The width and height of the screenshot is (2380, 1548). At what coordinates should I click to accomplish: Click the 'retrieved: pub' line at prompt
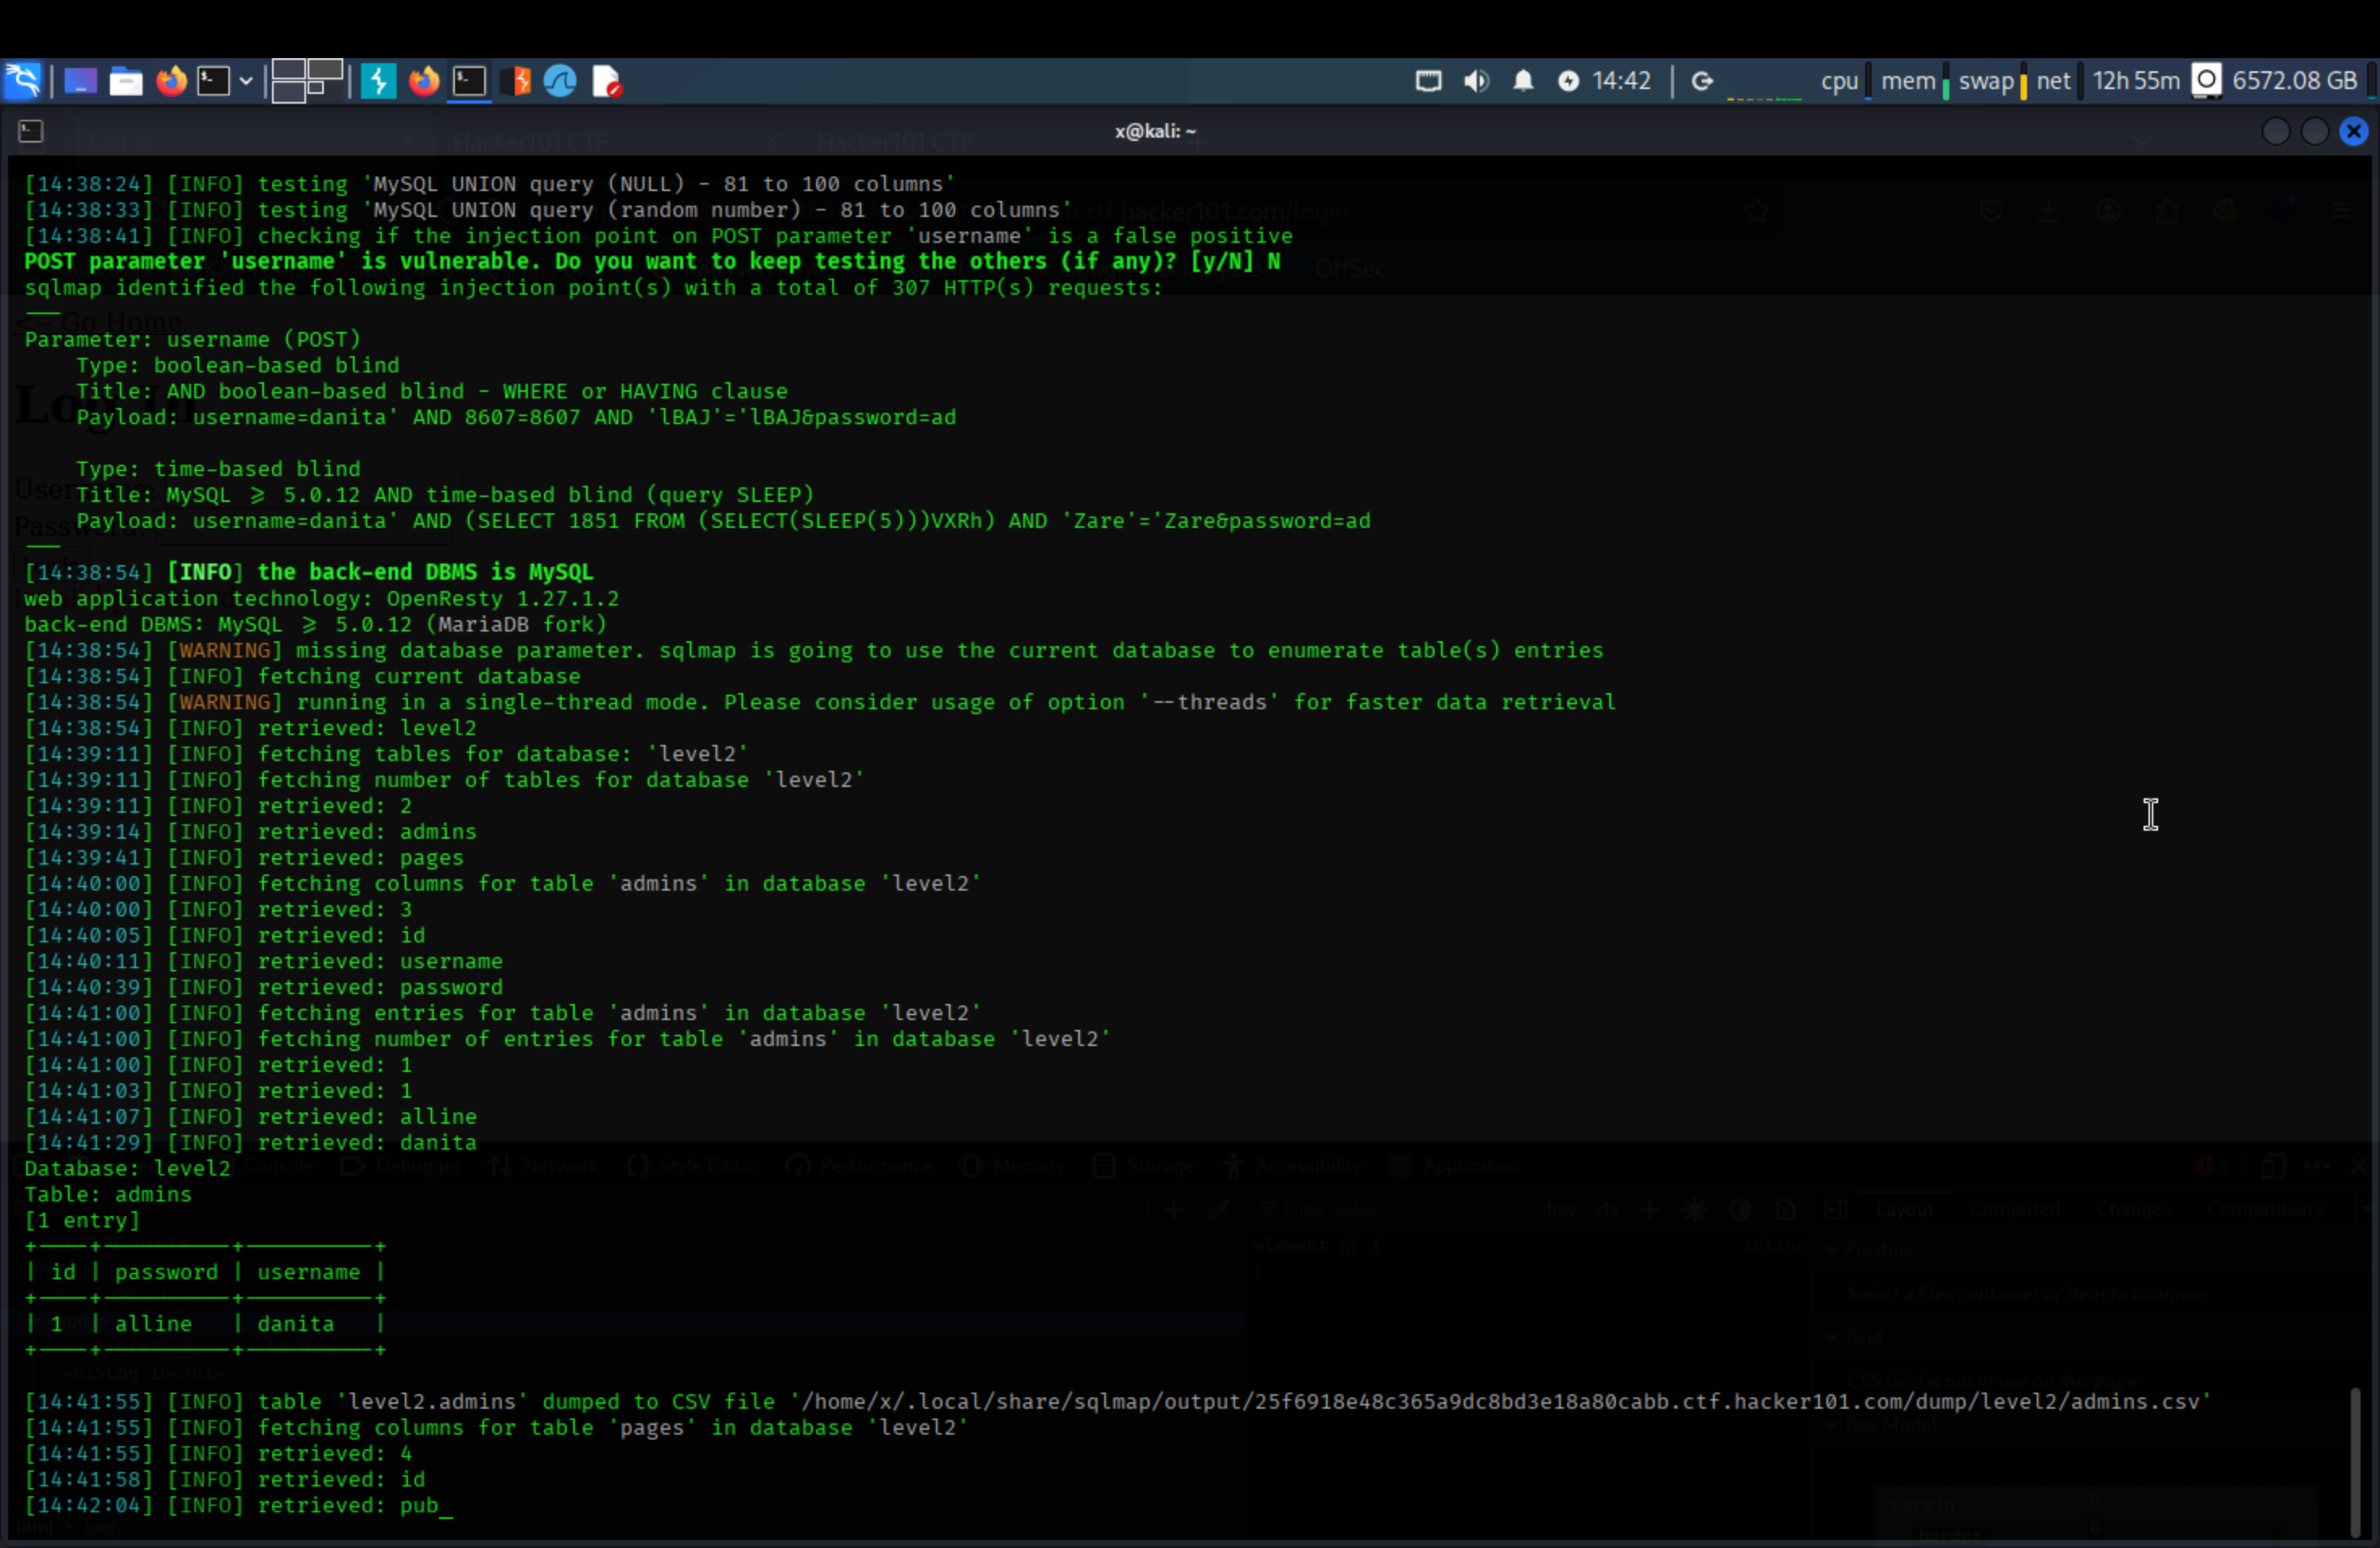point(238,1506)
